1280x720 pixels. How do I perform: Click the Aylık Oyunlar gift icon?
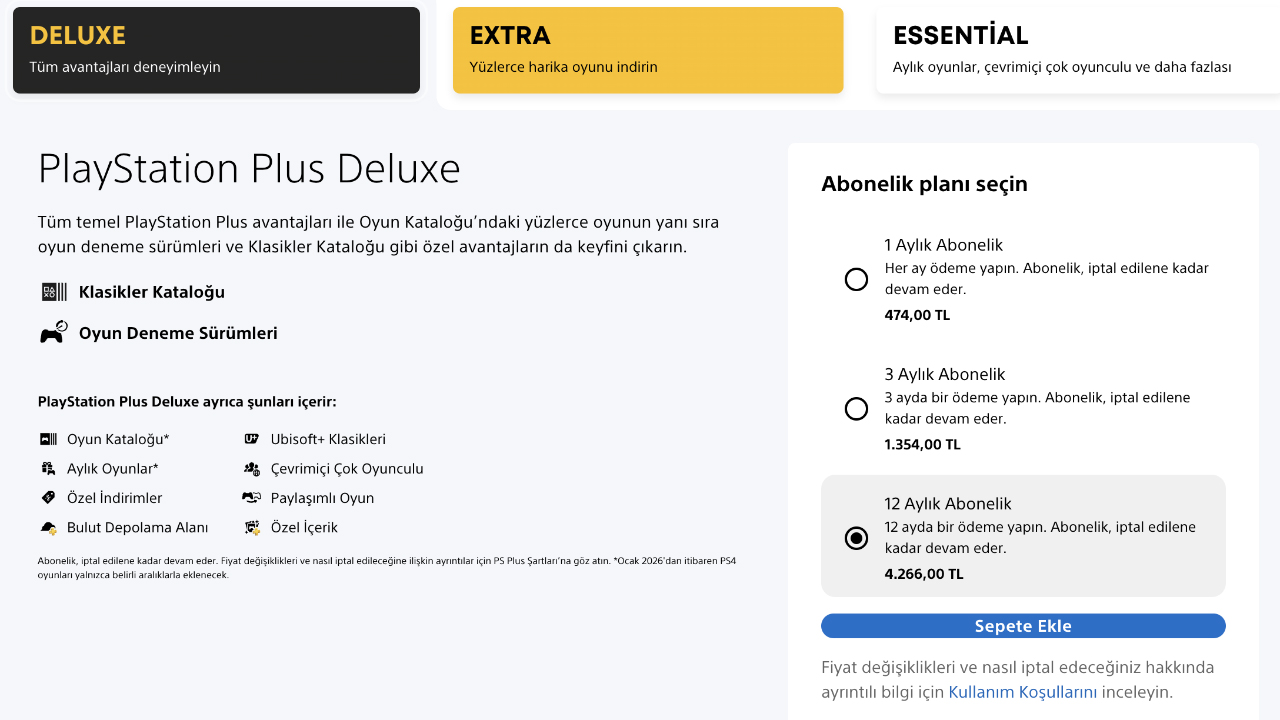[48, 468]
